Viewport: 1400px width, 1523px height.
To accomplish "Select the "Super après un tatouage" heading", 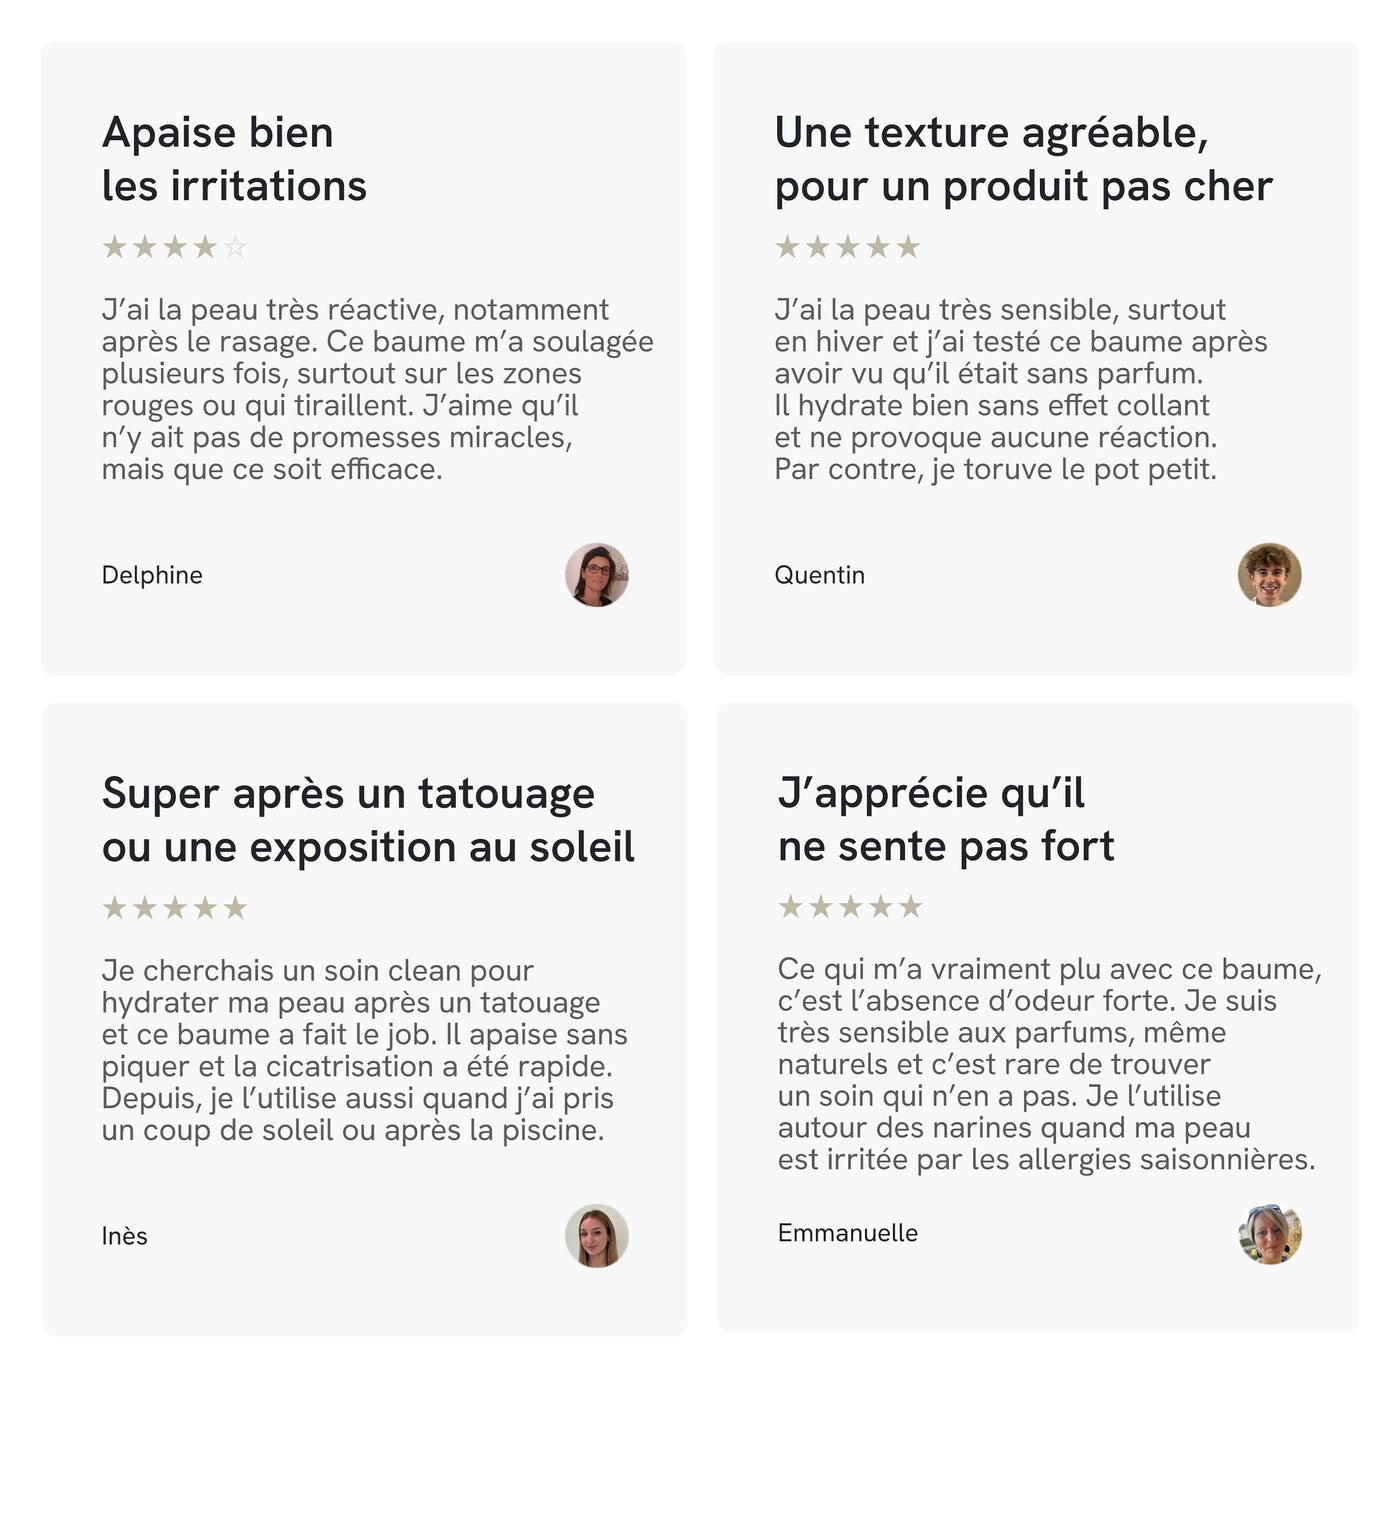I will coord(368,820).
